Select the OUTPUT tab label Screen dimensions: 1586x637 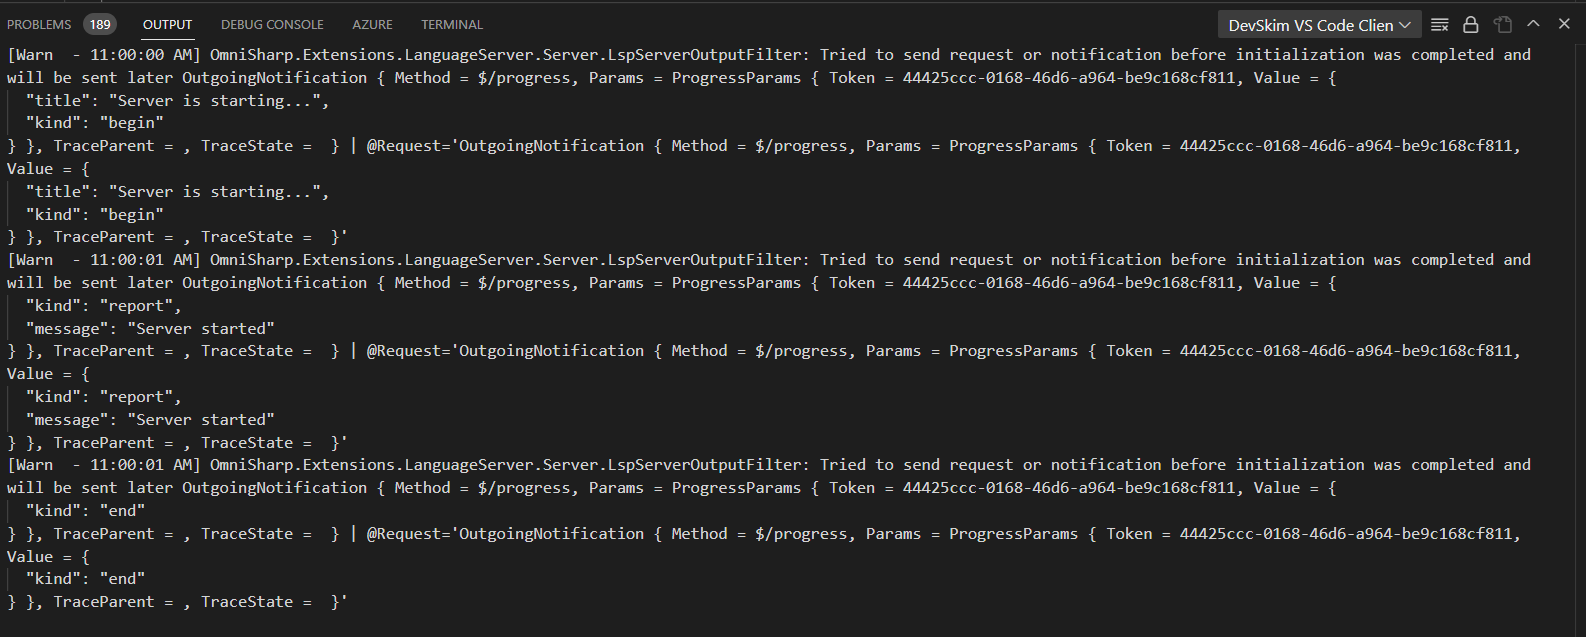(167, 25)
